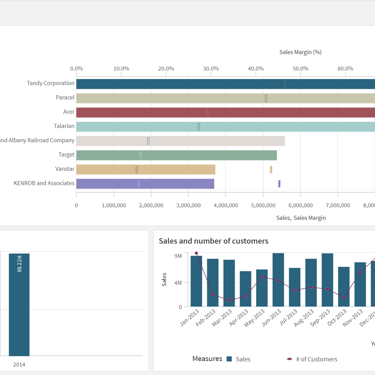Select the 2014 bar labeled 58.22M
375x375 pixels.
point(19,305)
